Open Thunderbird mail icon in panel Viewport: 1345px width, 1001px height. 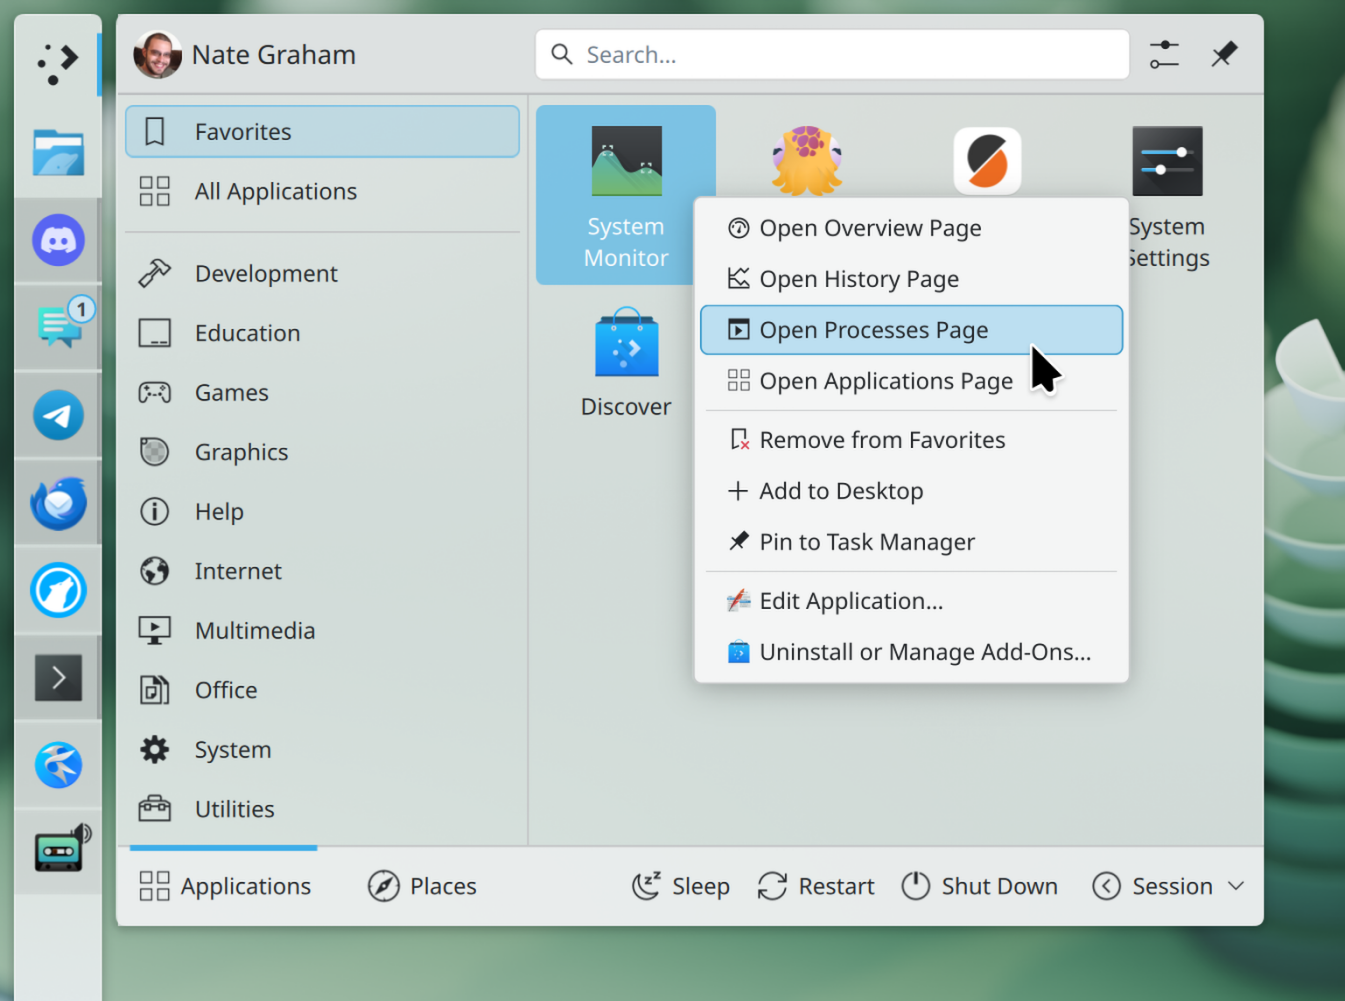(x=58, y=503)
